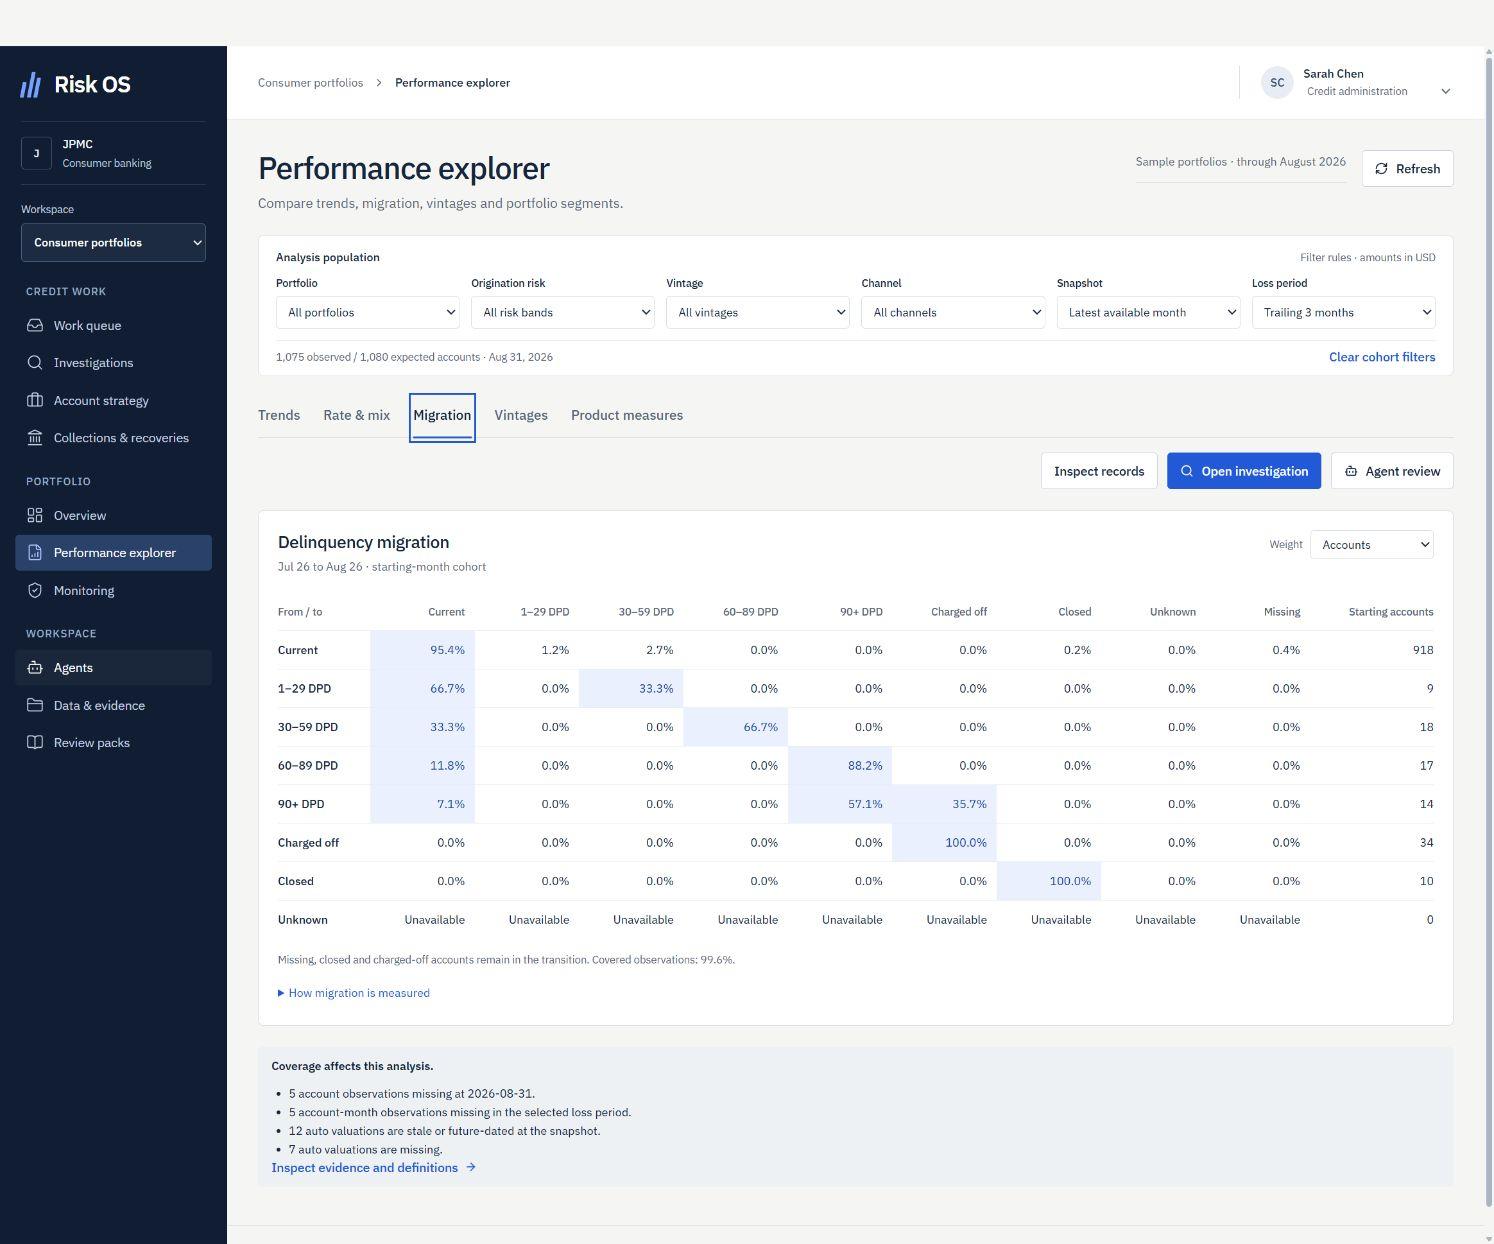Open the Consumer portfolios breadcrumb
Viewport: 1494px width, 1244px height.
(311, 83)
